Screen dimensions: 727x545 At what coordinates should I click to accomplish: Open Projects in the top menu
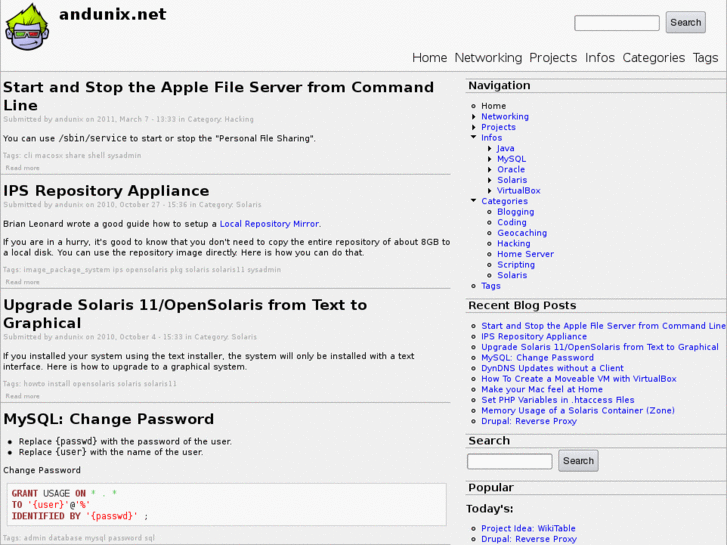coord(553,58)
